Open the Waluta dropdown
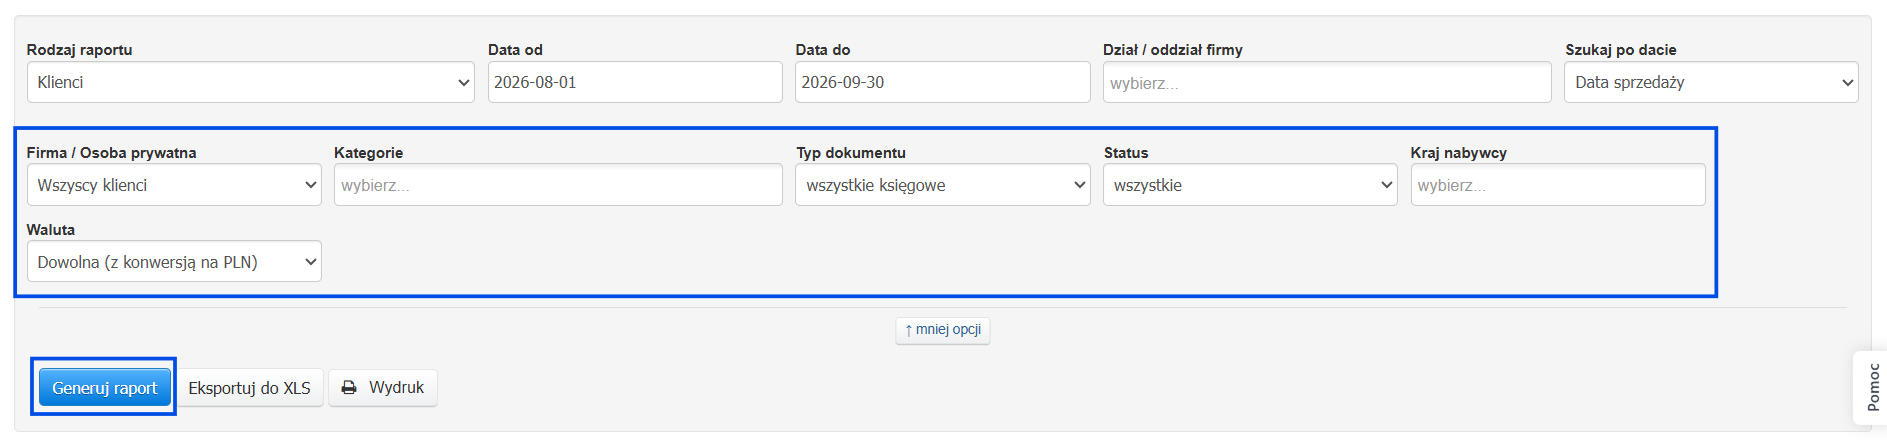 click(174, 261)
